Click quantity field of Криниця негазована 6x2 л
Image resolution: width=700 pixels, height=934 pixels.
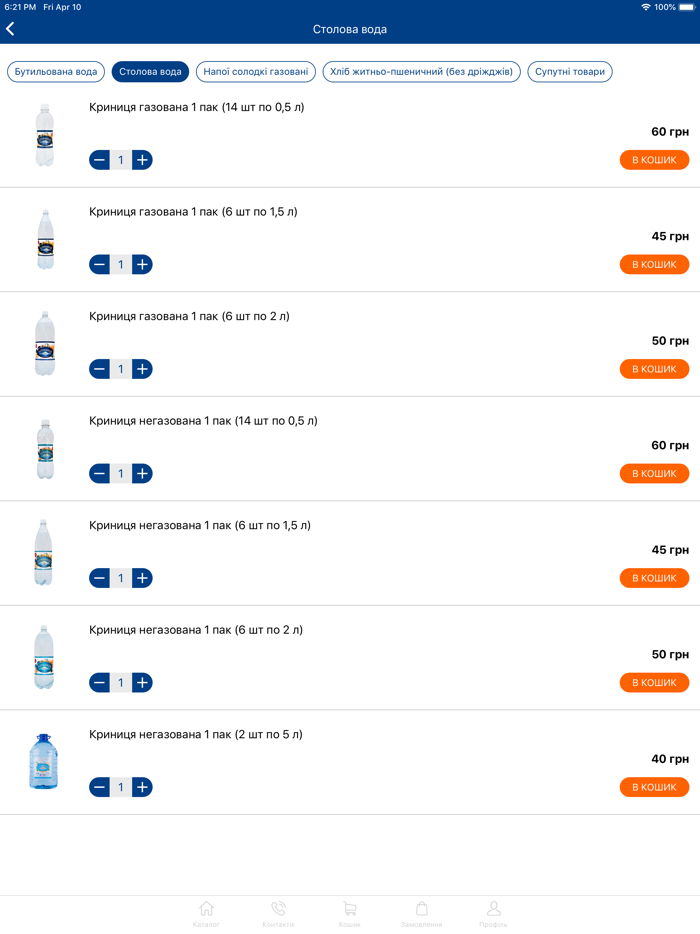[x=121, y=682]
